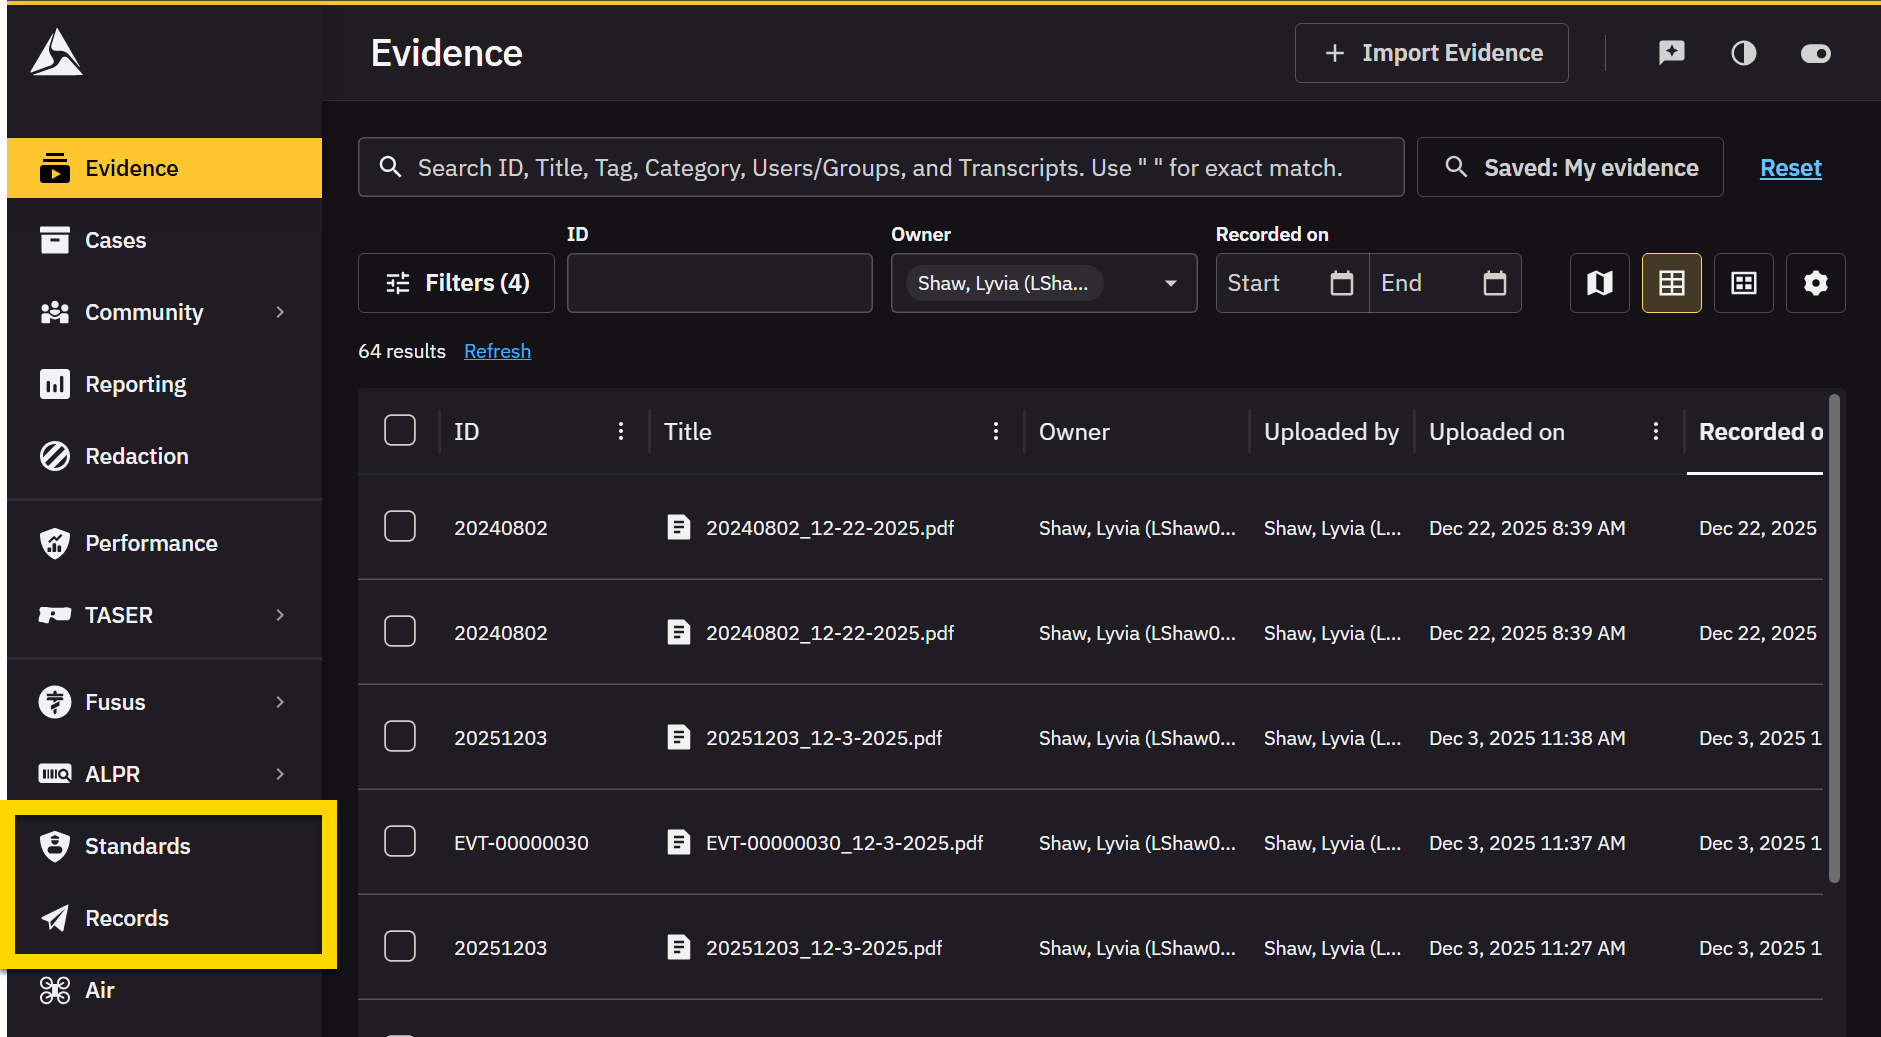Open Start date calendar picker icon
This screenshot has height=1037, width=1881.
click(x=1341, y=283)
